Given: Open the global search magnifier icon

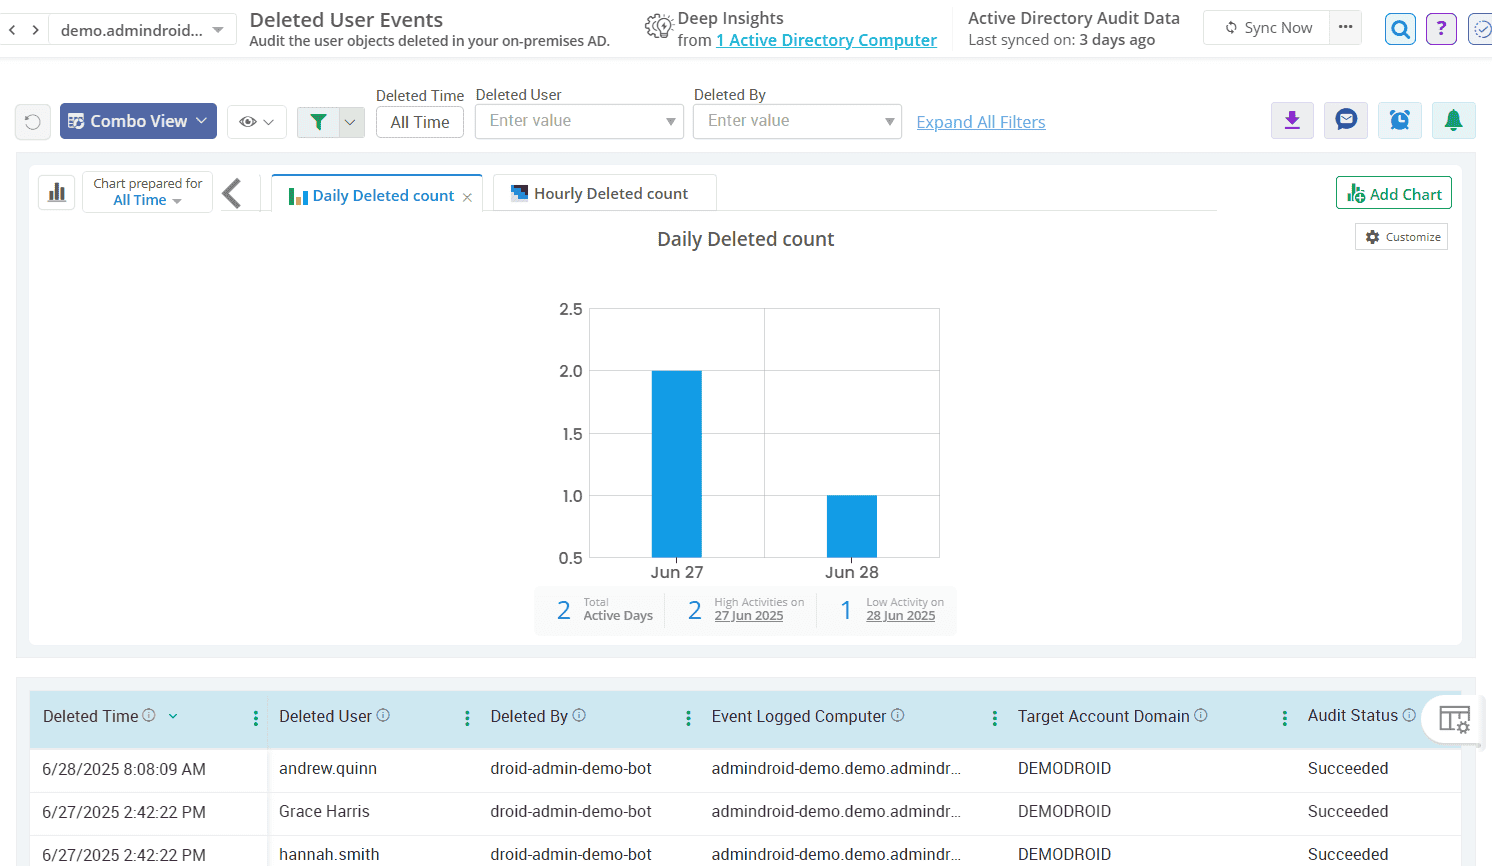Looking at the screenshot, I should [1399, 28].
